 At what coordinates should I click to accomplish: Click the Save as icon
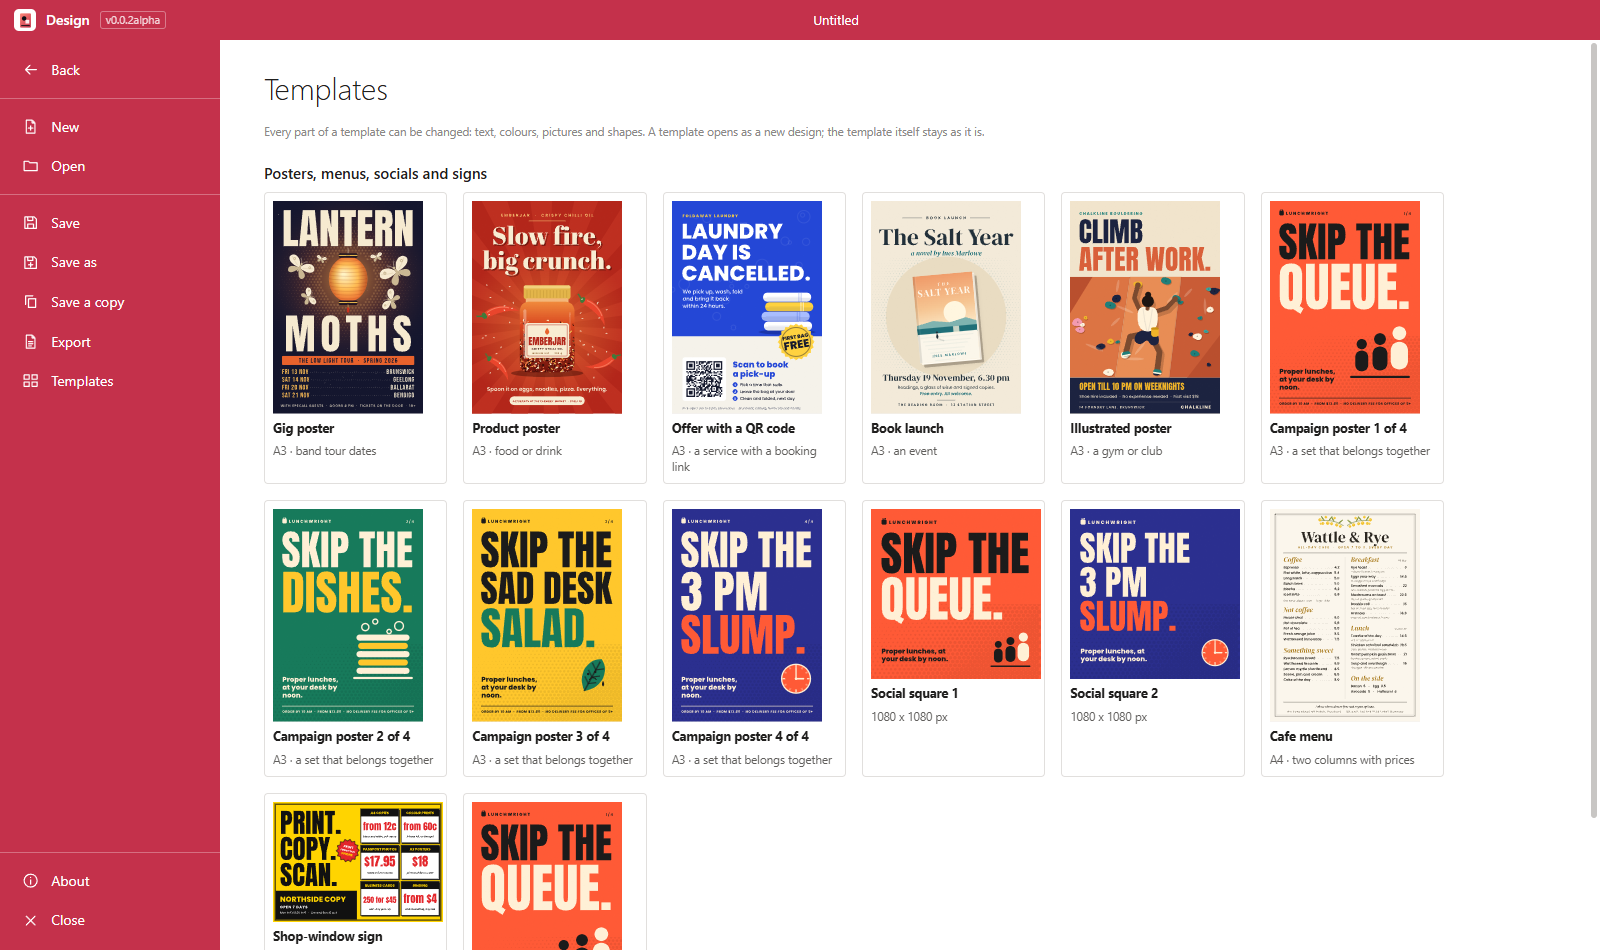coord(31,262)
